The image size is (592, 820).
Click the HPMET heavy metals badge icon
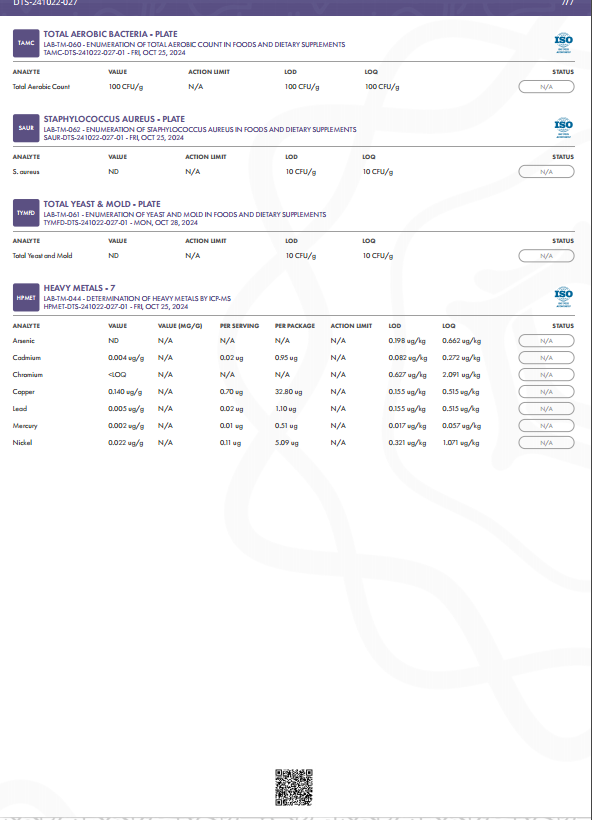[26, 298]
